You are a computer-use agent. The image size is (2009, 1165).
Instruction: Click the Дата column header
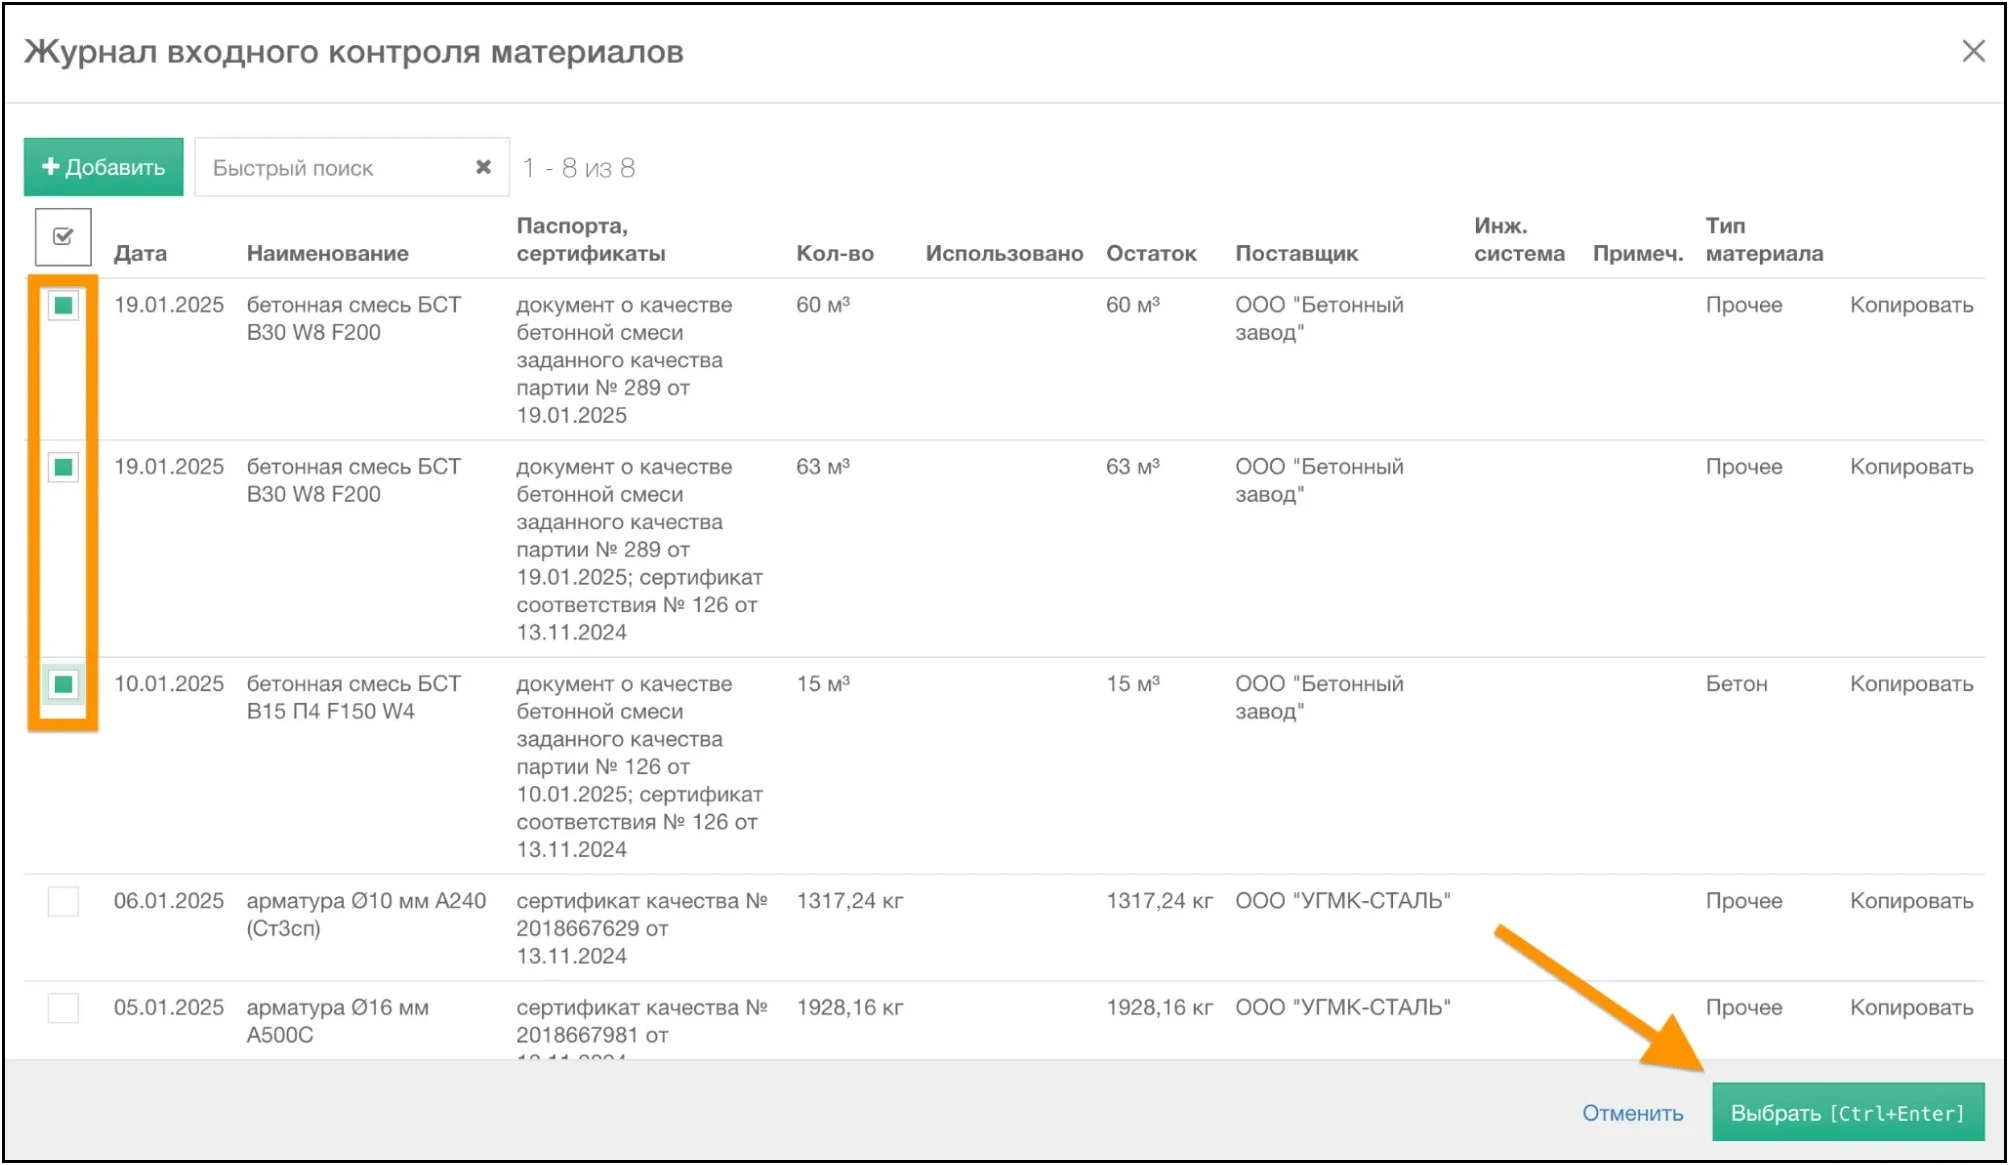[140, 253]
